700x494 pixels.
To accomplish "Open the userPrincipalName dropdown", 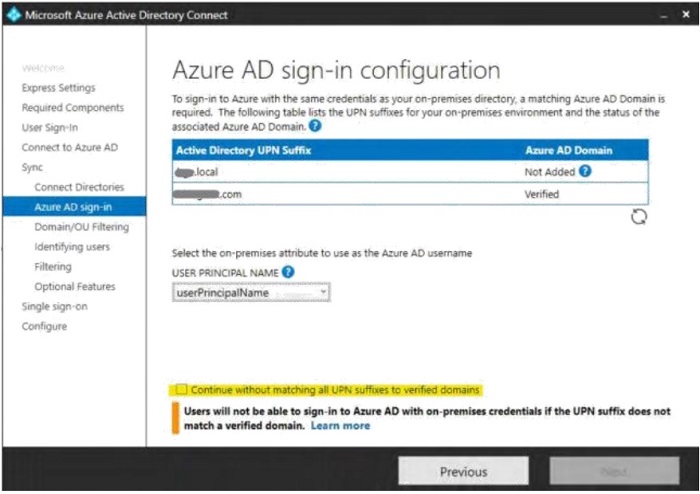I will 251,293.
